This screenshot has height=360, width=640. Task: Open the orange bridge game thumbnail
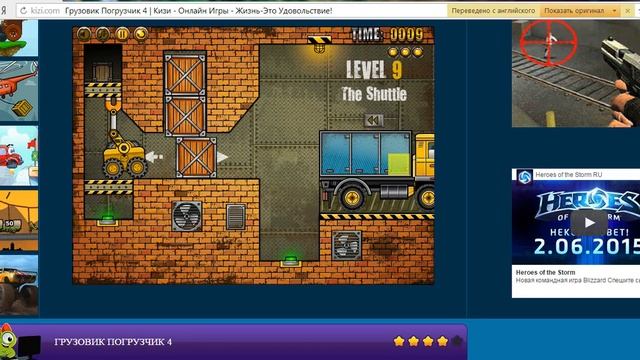(19, 220)
